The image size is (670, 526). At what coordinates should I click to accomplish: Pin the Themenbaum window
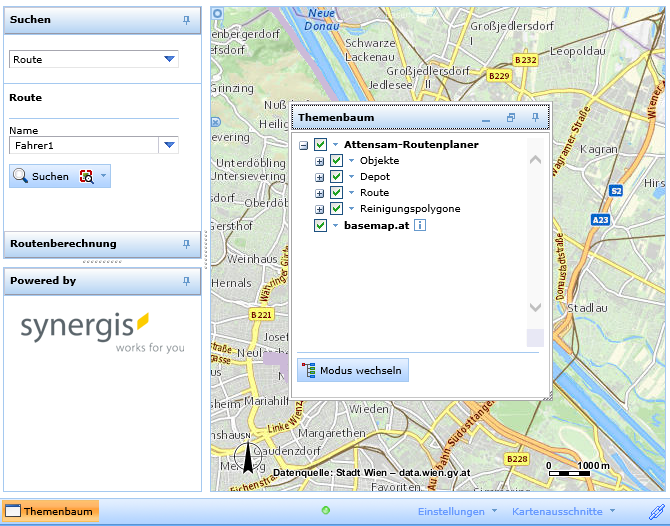coord(535,118)
